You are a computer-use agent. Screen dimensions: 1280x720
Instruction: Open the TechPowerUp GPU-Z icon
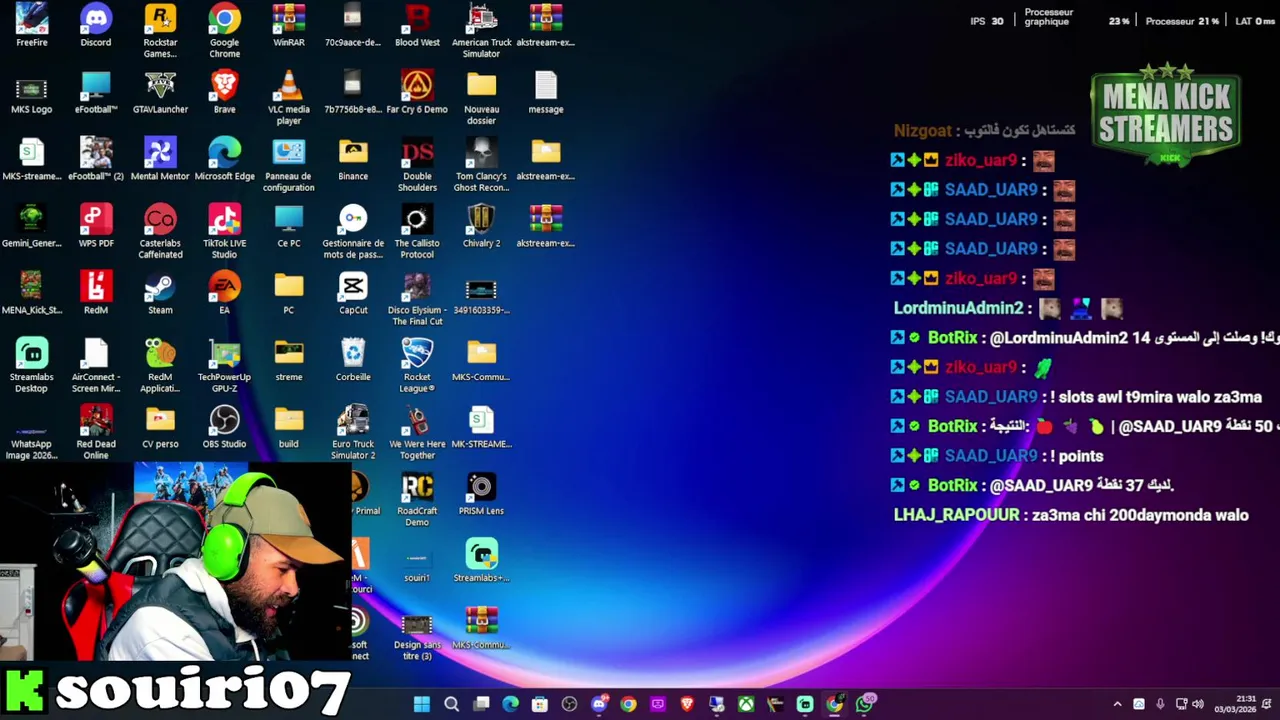(x=224, y=365)
